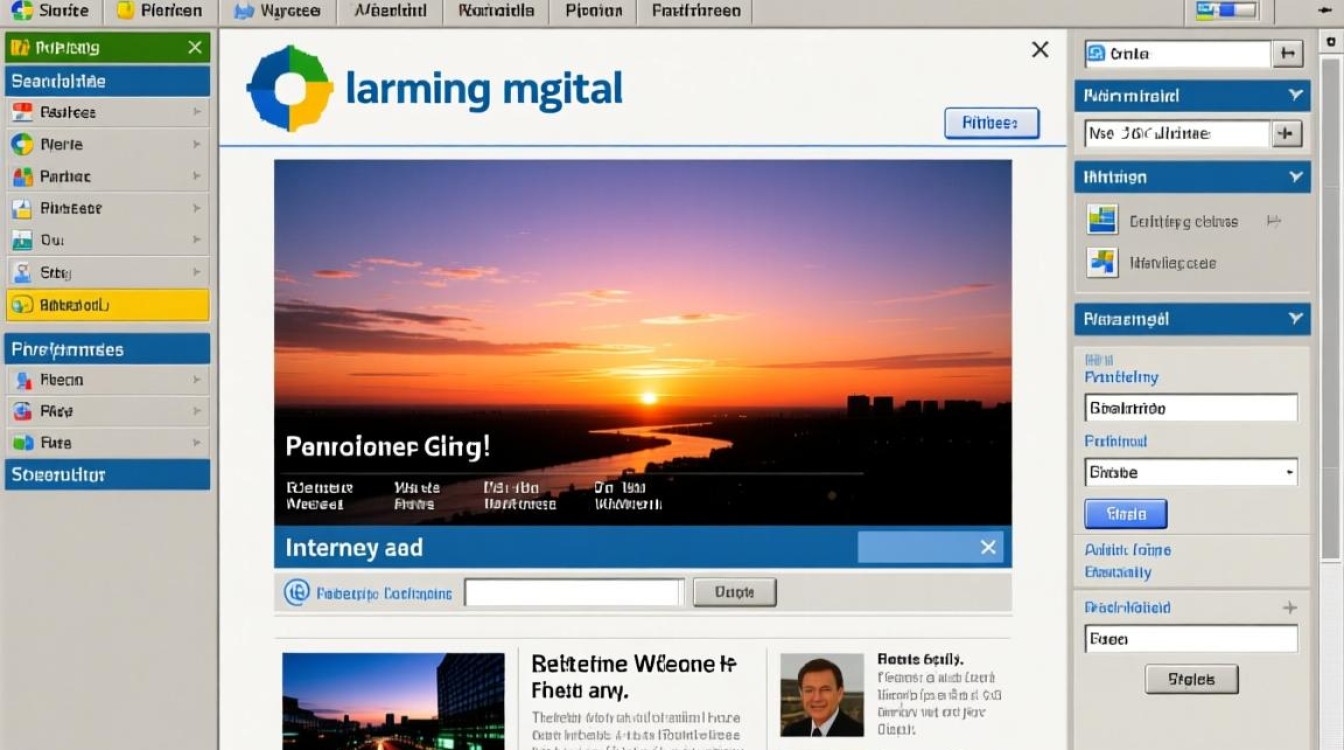Click the Ritibes button under the logo header
This screenshot has height=750, width=1344.
[x=991, y=123]
